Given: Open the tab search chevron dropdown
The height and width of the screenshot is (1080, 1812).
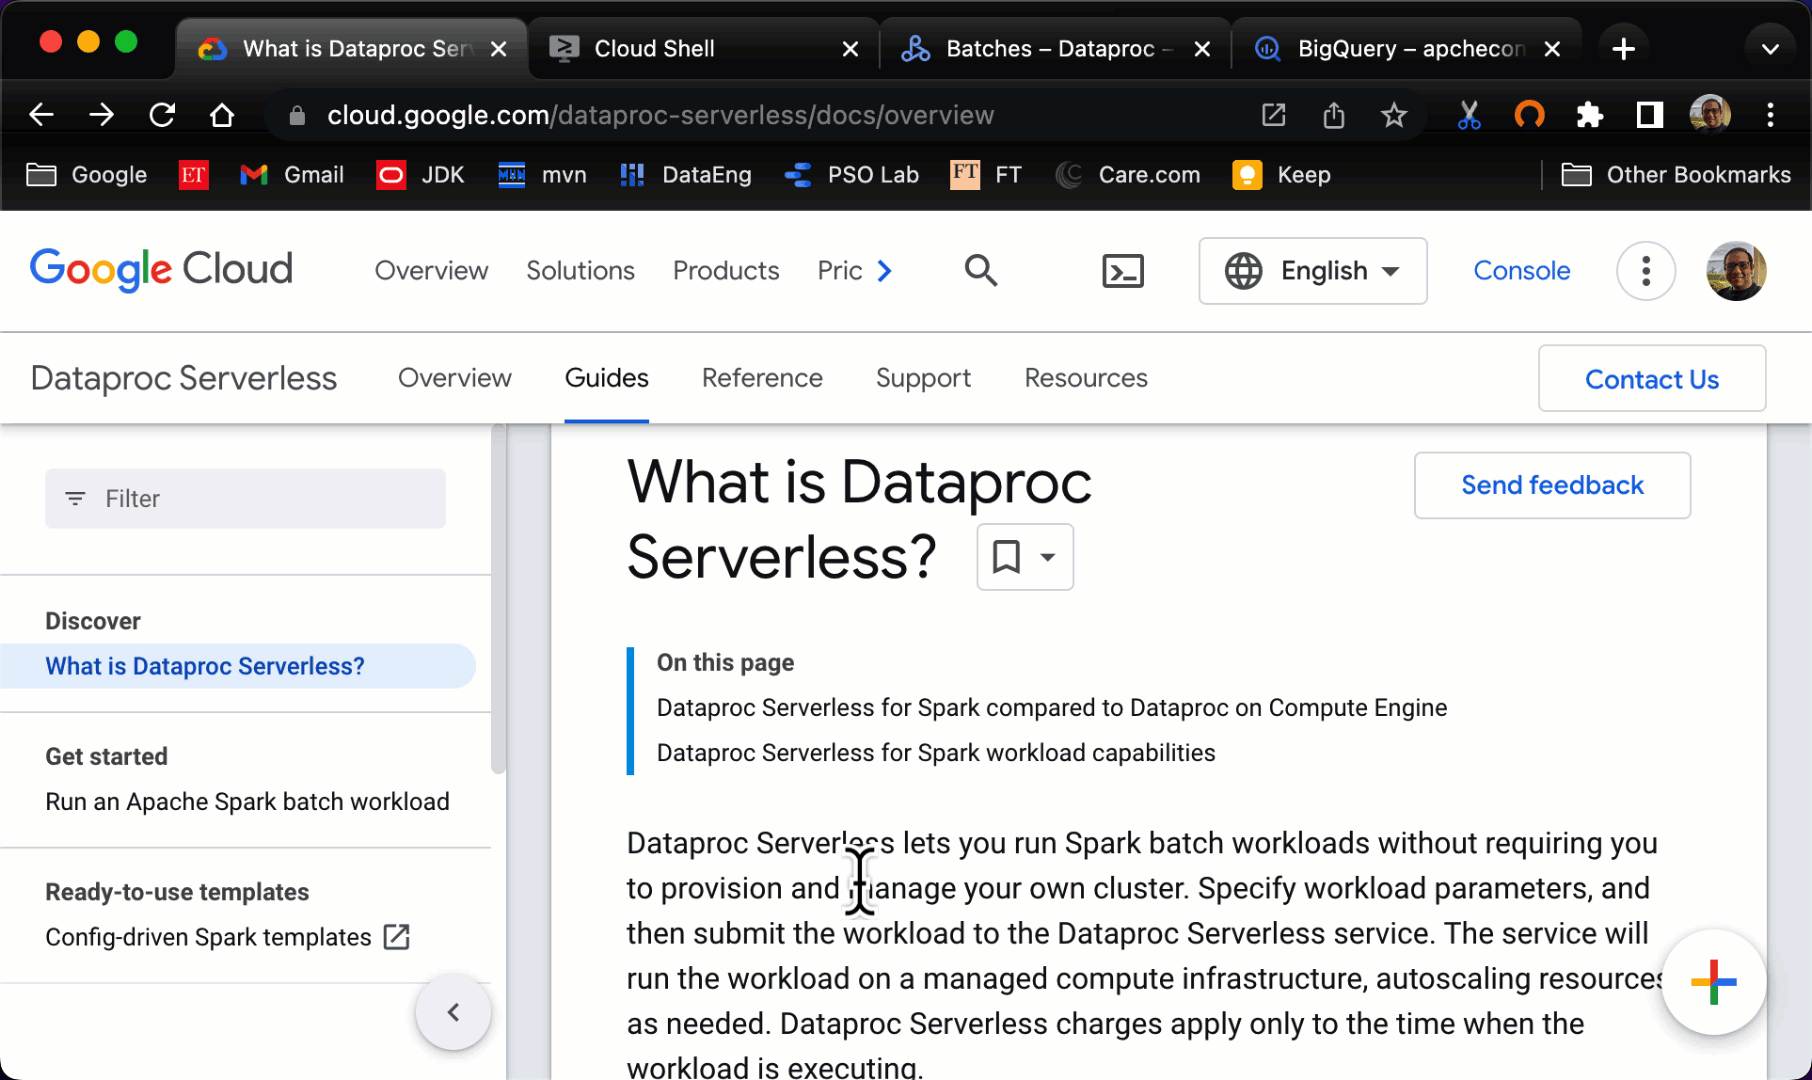Looking at the screenshot, I should (1770, 48).
